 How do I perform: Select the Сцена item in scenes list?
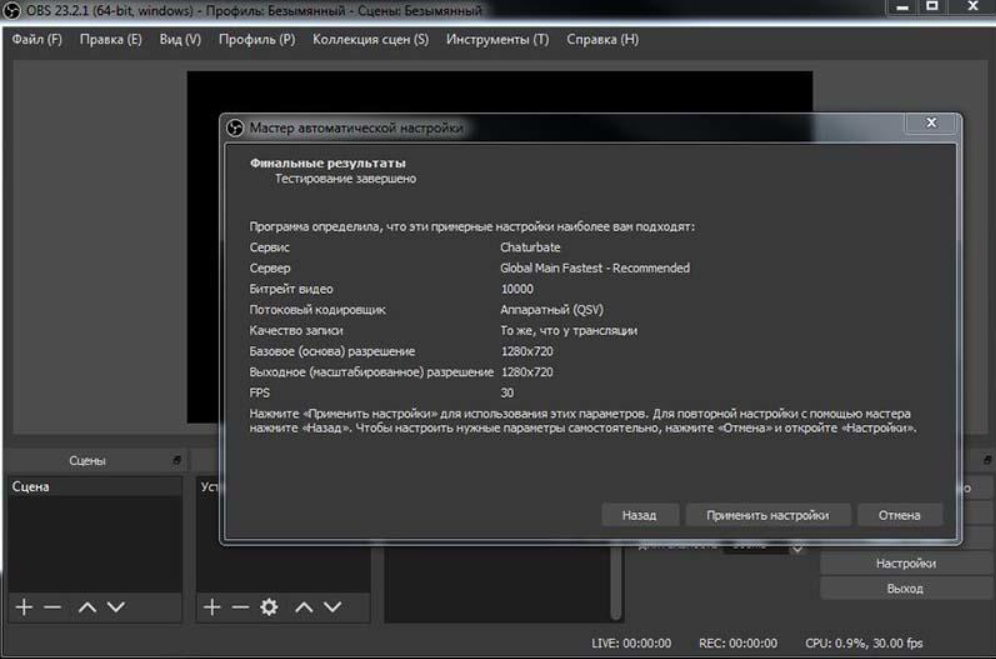point(95,487)
